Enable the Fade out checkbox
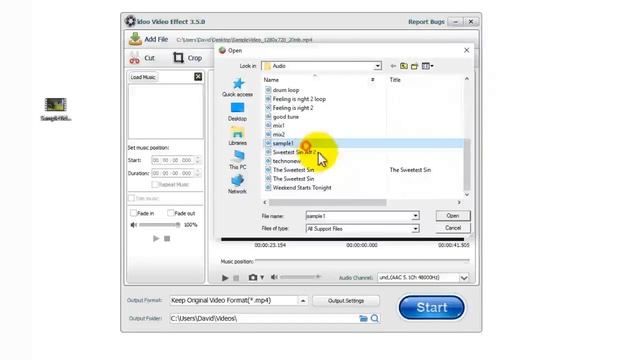The image size is (640, 360). pyautogui.click(x=171, y=213)
